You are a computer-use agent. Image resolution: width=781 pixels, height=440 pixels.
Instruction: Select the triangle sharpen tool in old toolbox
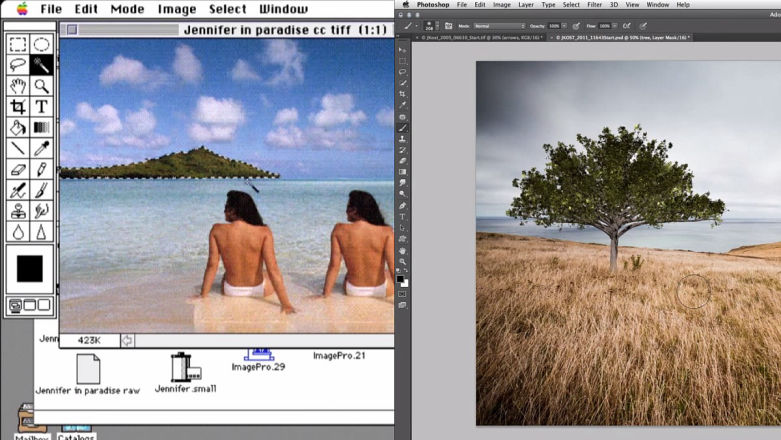pyautogui.click(x=41, y=232)
